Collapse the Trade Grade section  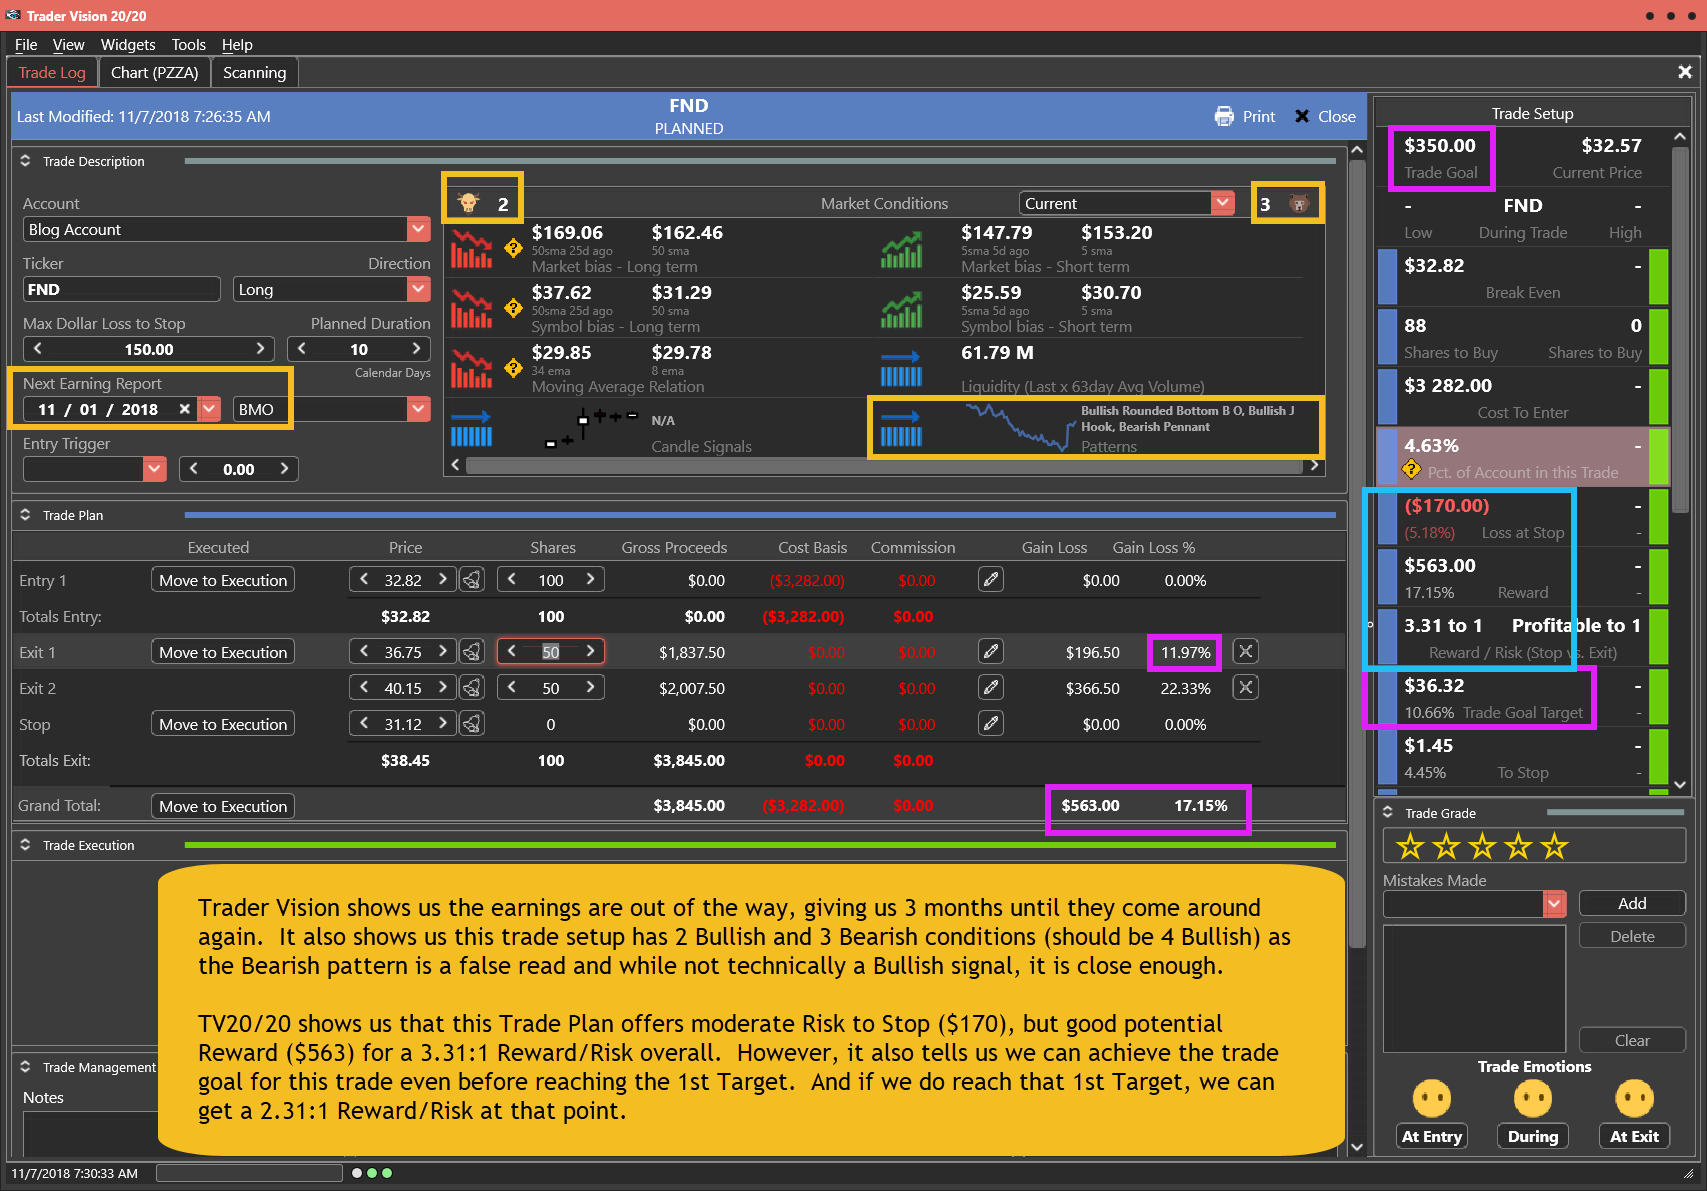1388,813
